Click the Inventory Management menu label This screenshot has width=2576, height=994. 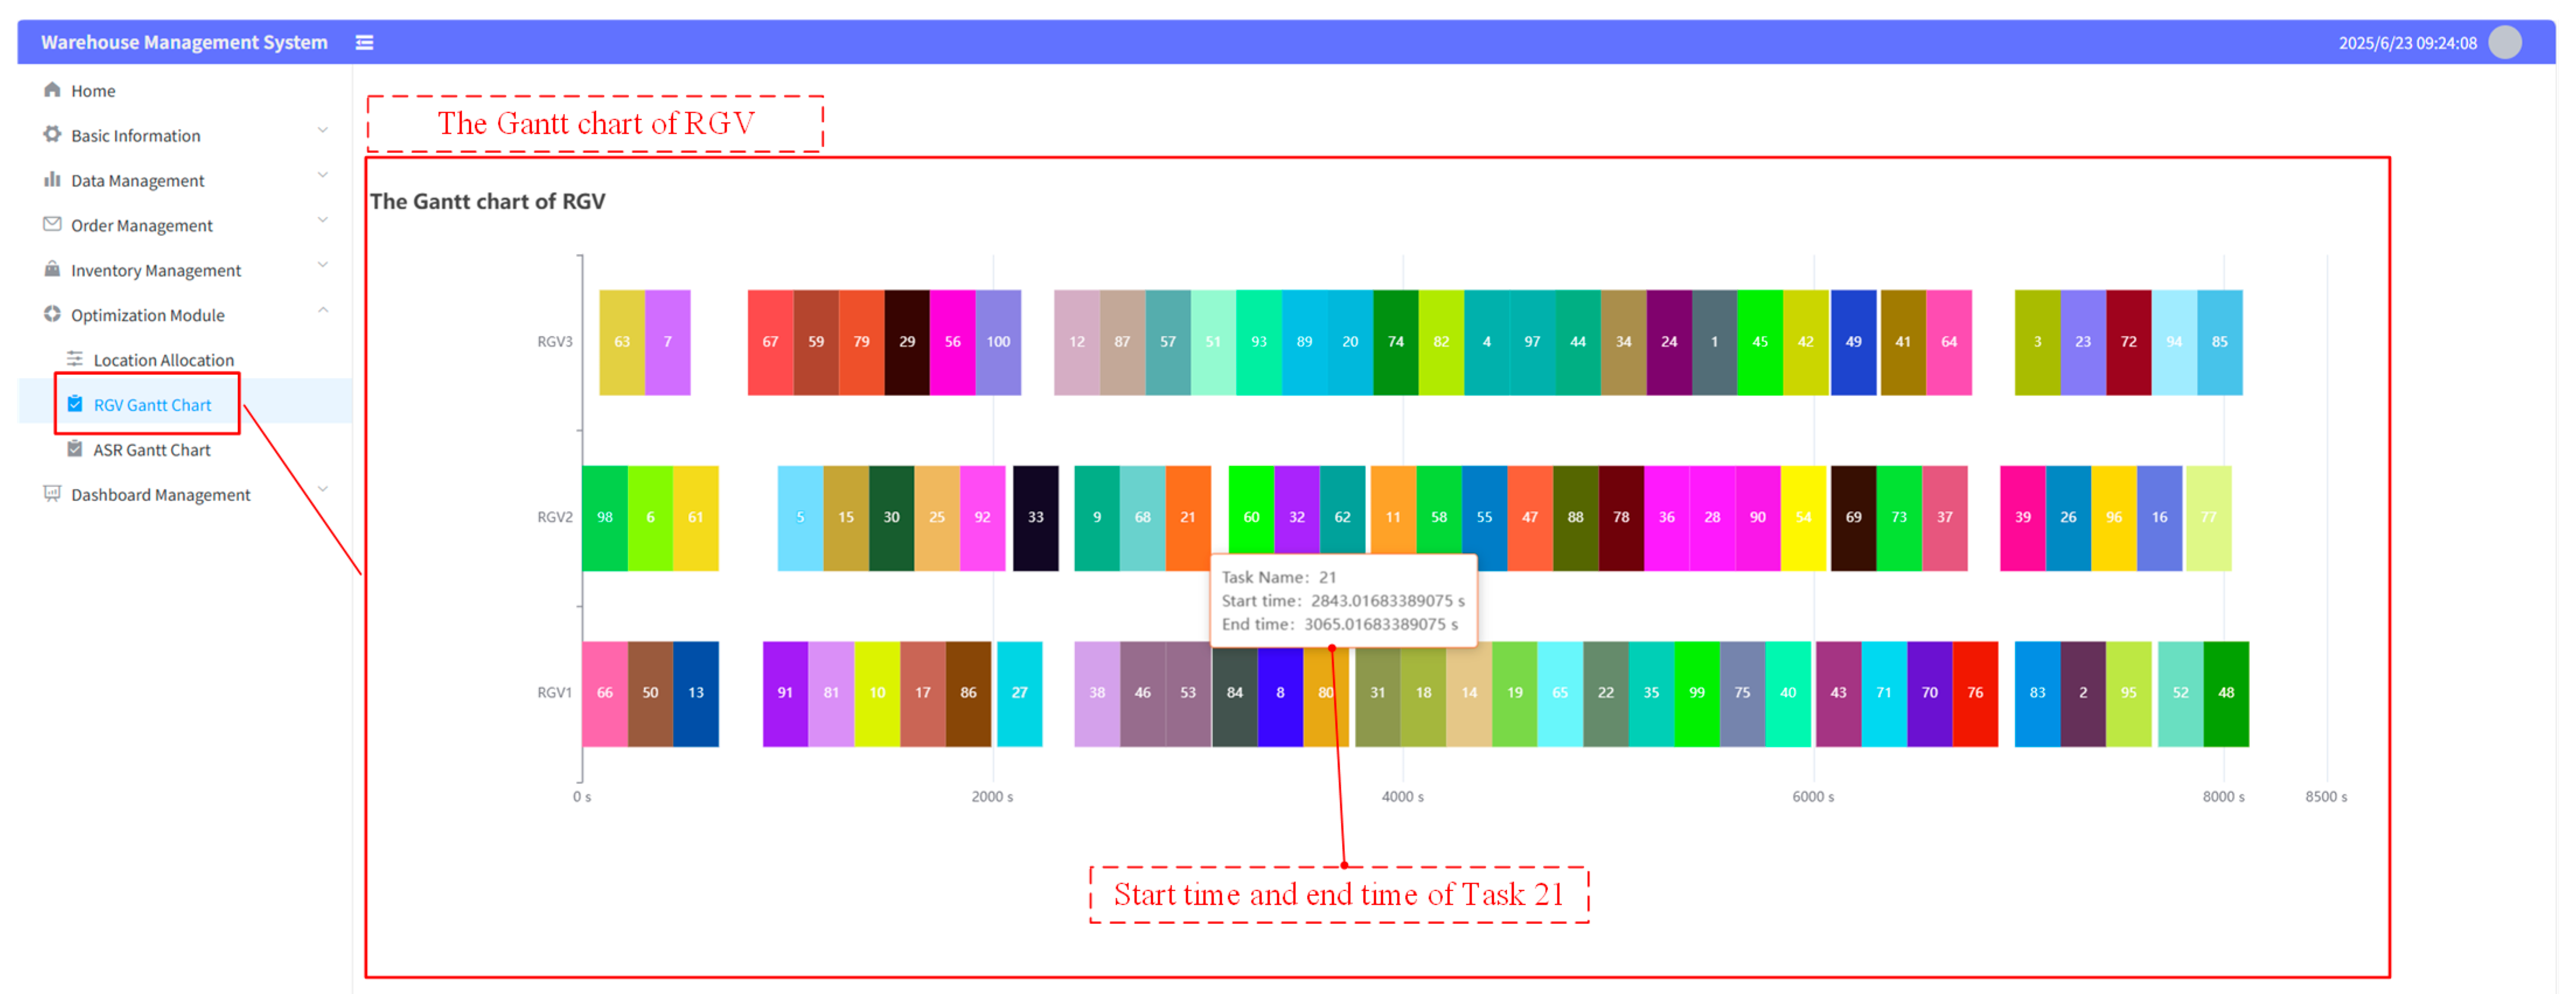156,270
